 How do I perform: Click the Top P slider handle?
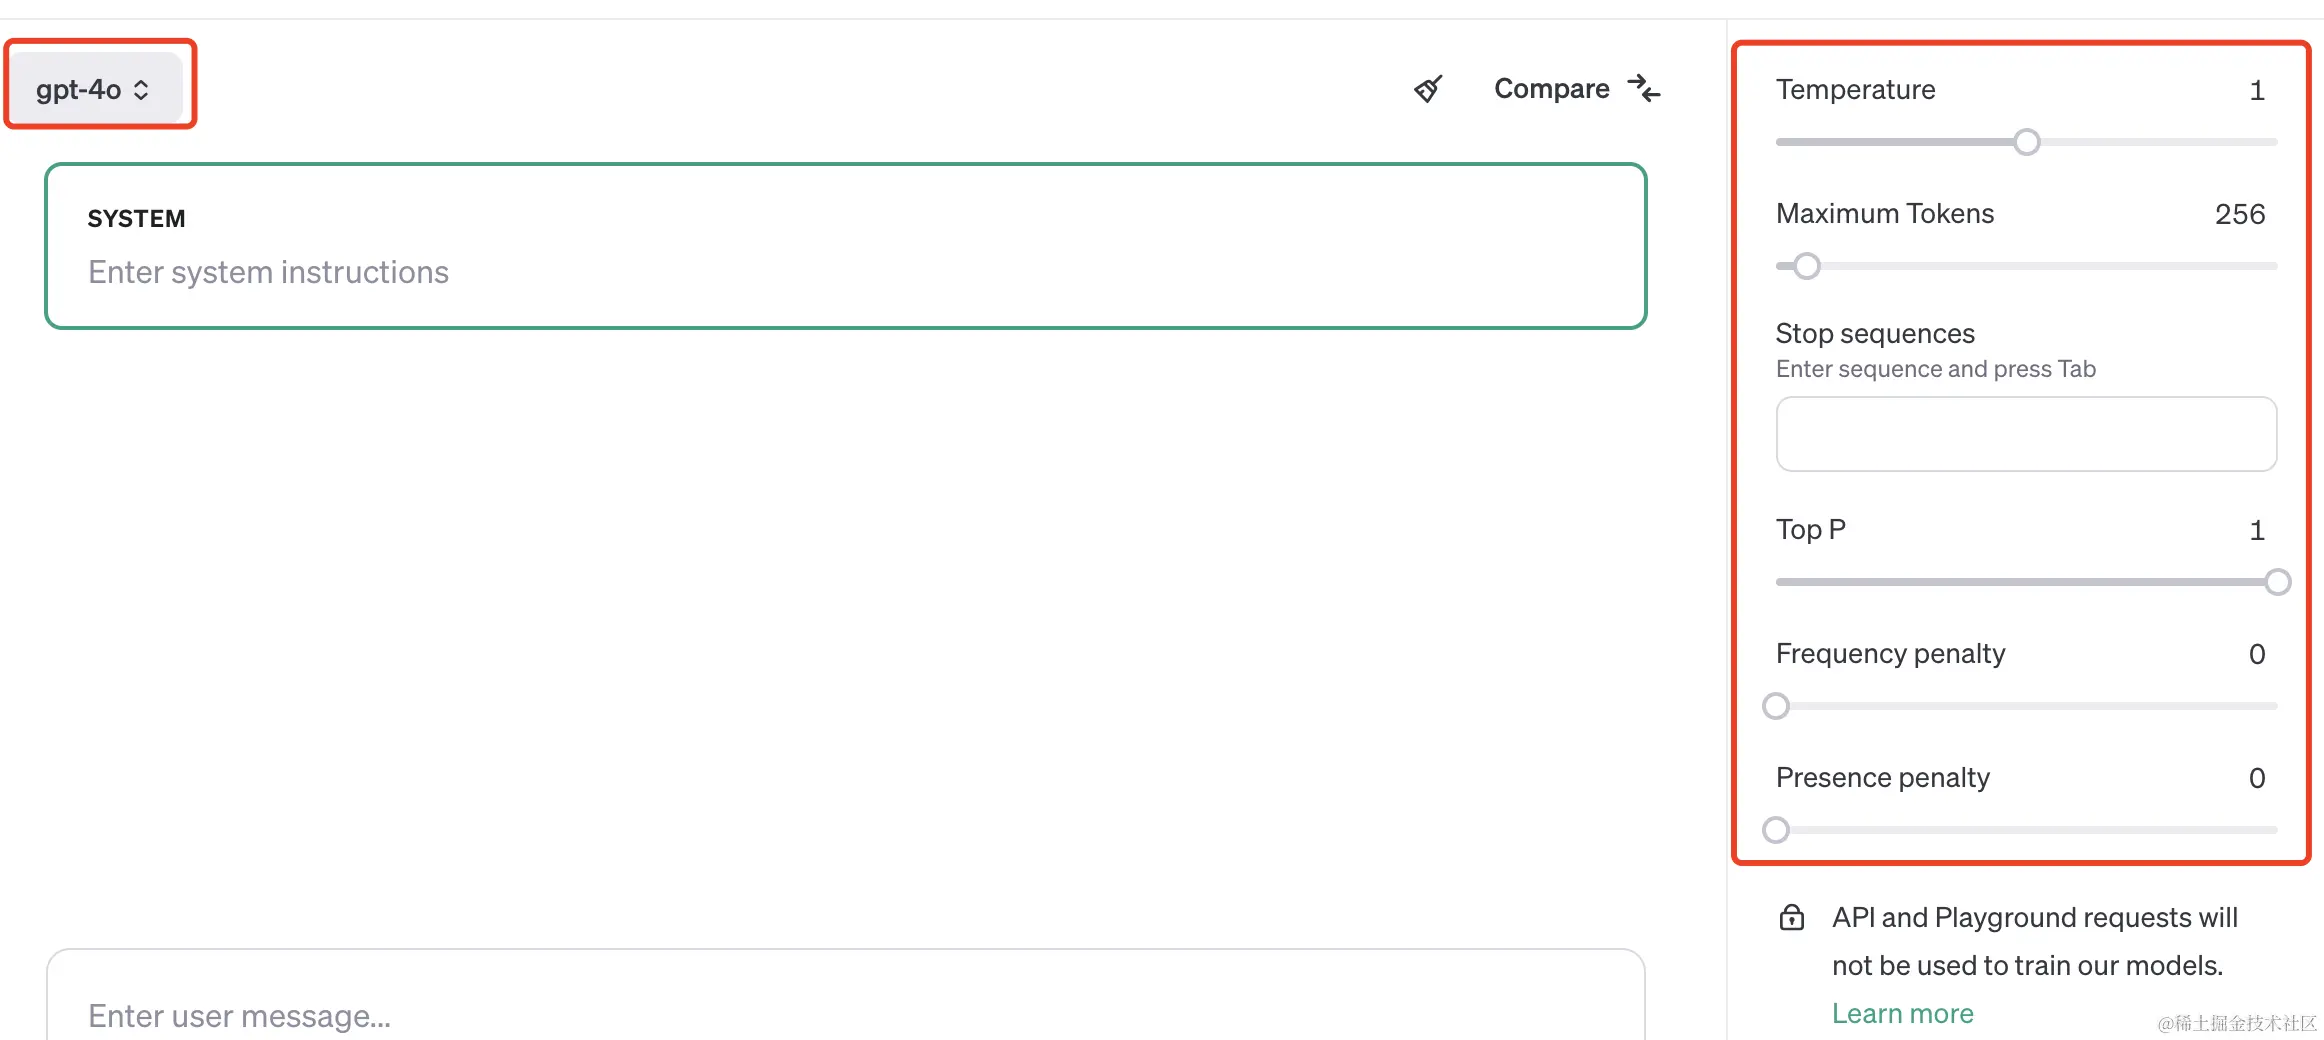click(x=2277, y=582)
